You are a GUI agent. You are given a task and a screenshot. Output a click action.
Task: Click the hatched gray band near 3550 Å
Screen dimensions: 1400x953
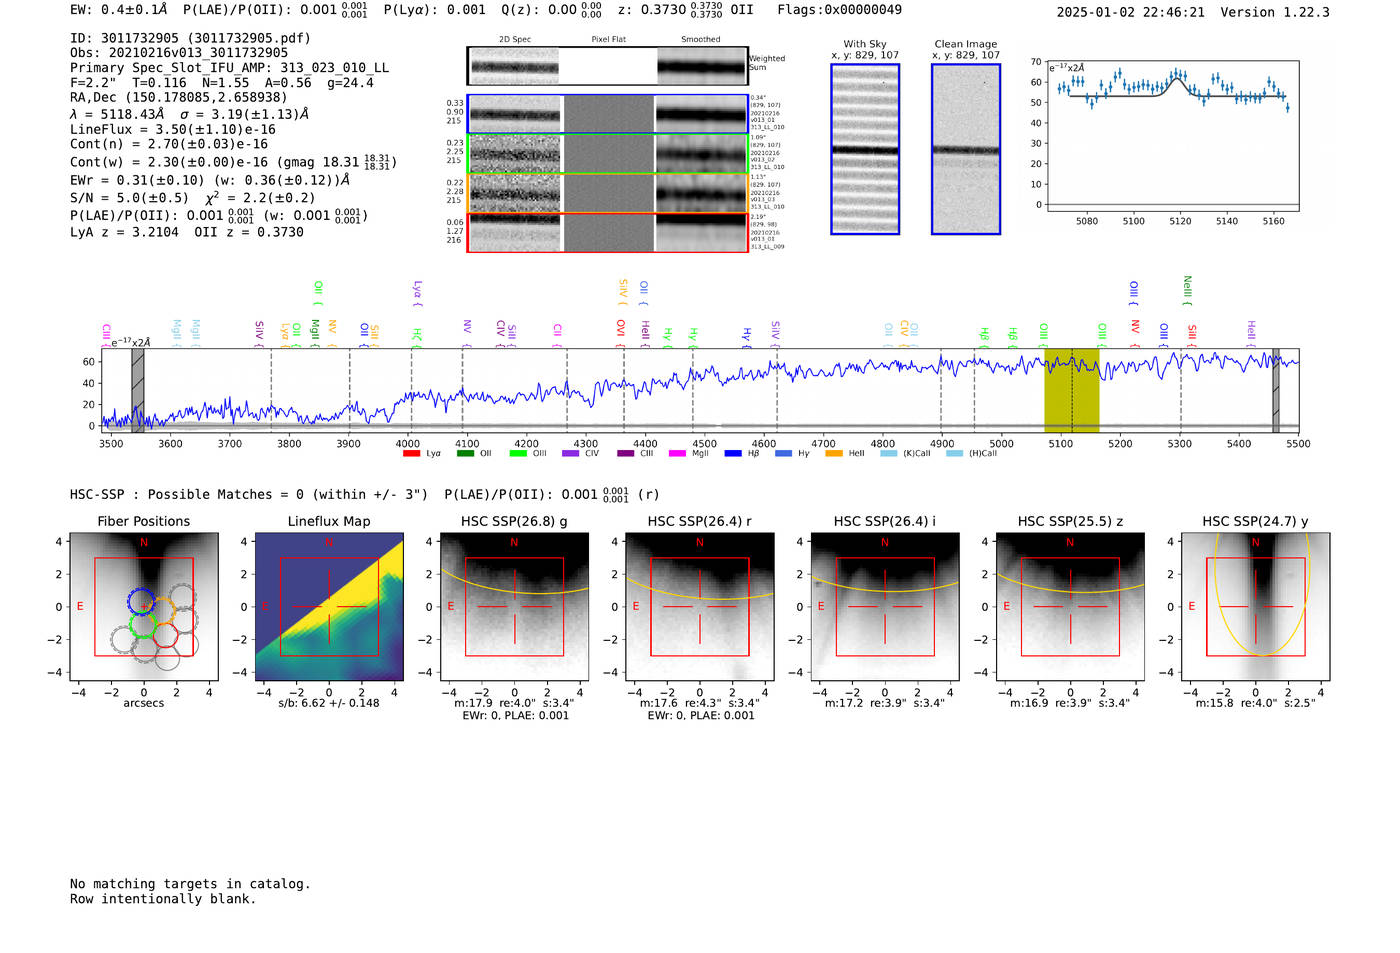(x=138, y=390)
